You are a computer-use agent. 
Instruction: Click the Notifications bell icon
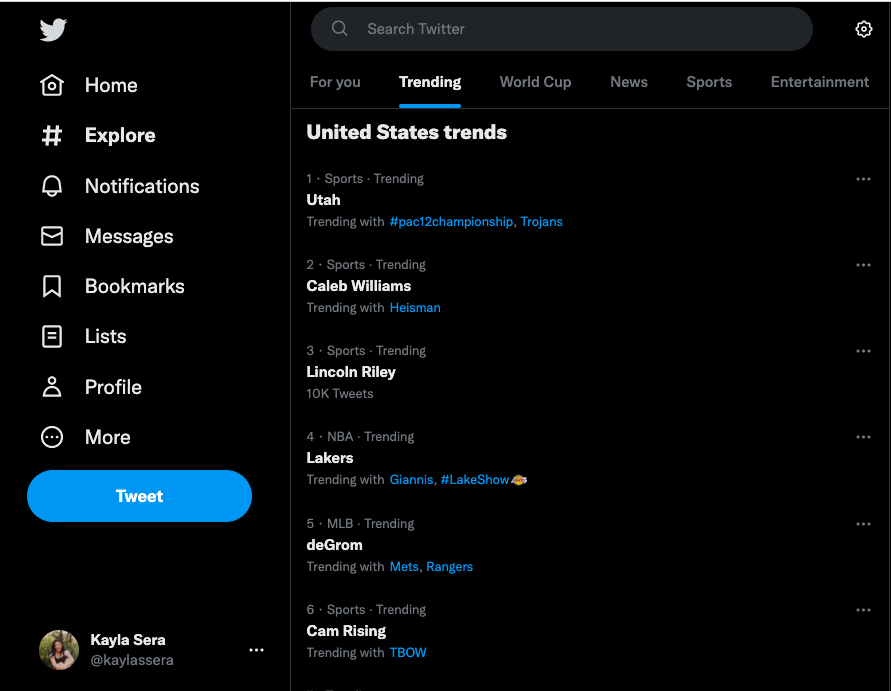tap(52, 186)
